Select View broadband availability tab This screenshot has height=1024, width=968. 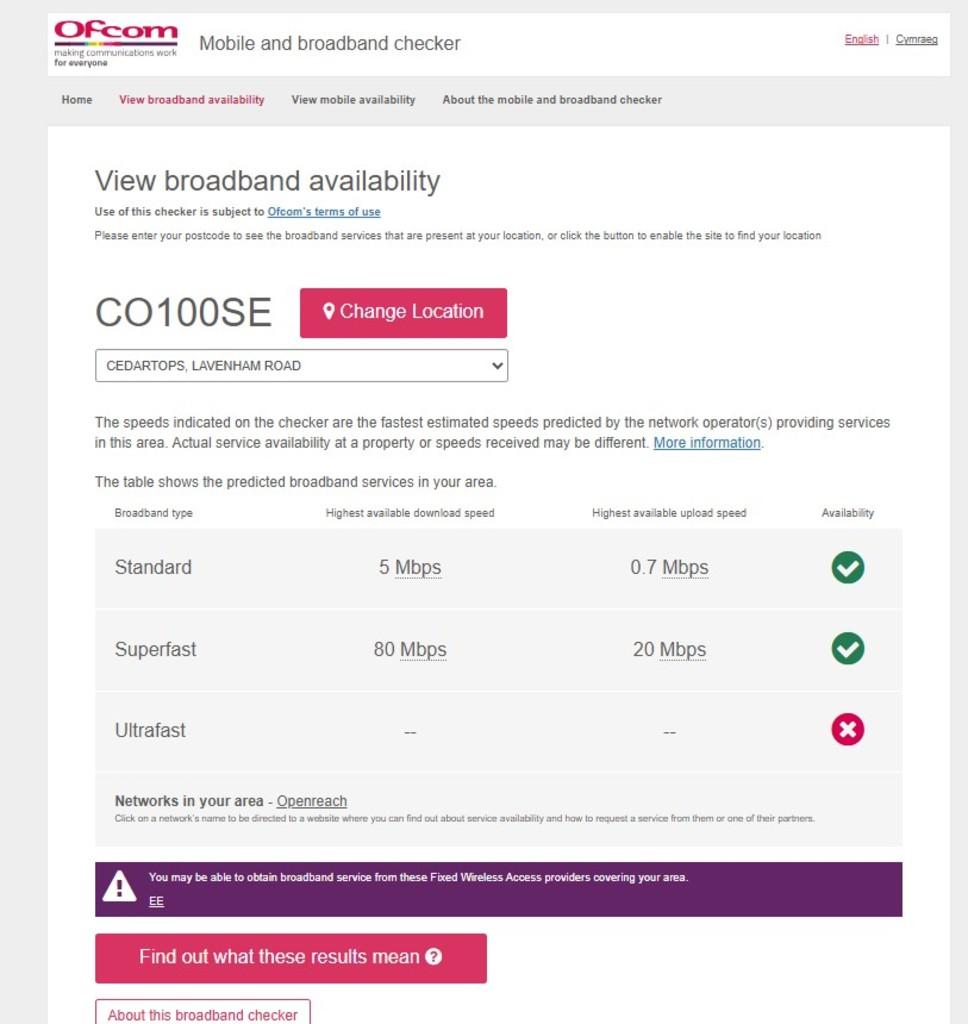click(191, 100)
